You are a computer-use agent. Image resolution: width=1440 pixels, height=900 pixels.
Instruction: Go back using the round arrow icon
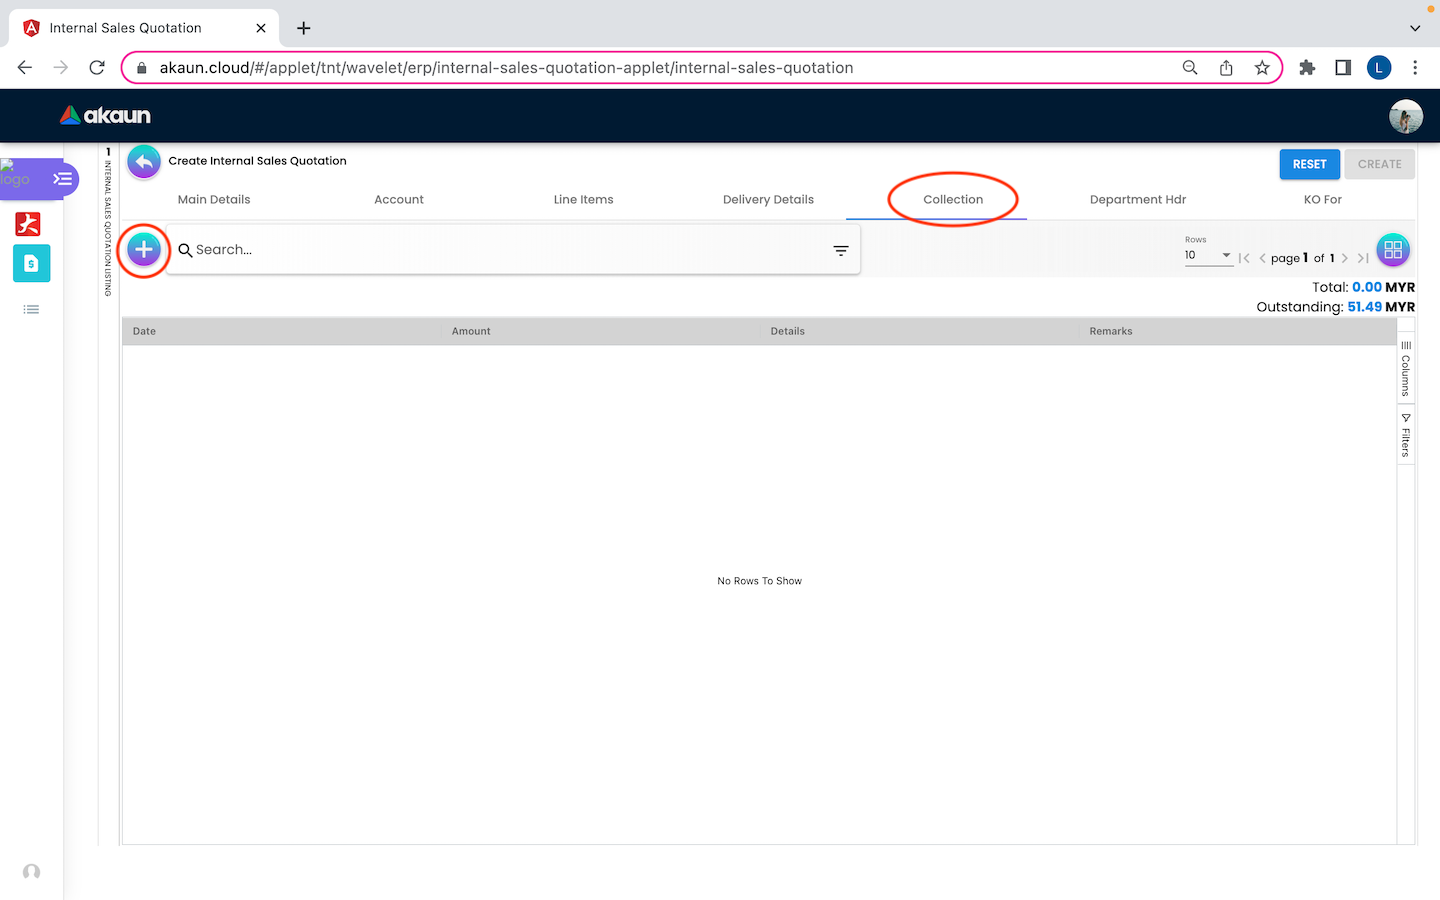tap(144, 162)
